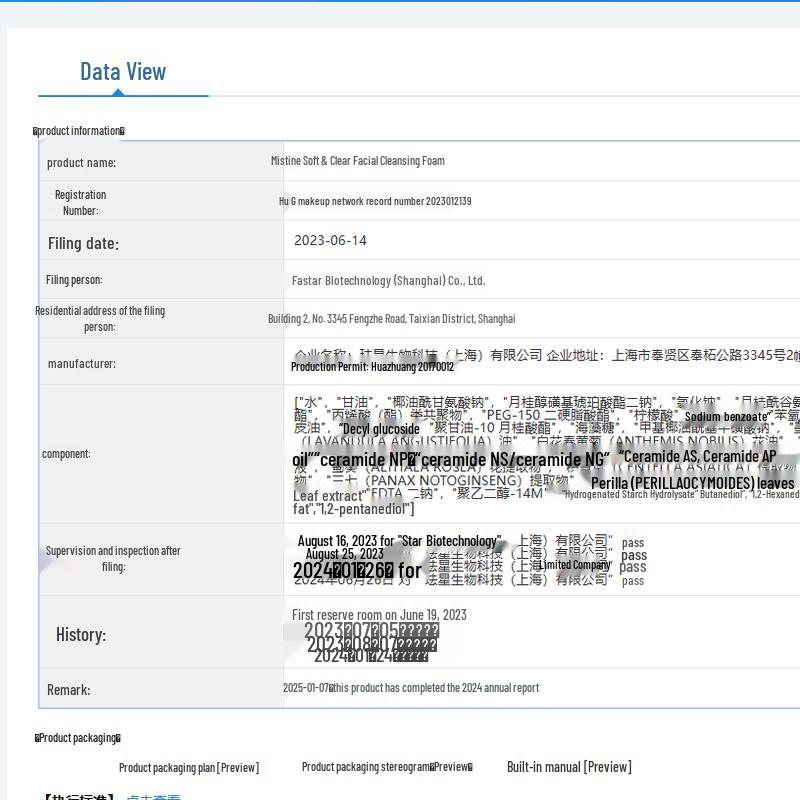Click the product information section heading

[79, 131]
